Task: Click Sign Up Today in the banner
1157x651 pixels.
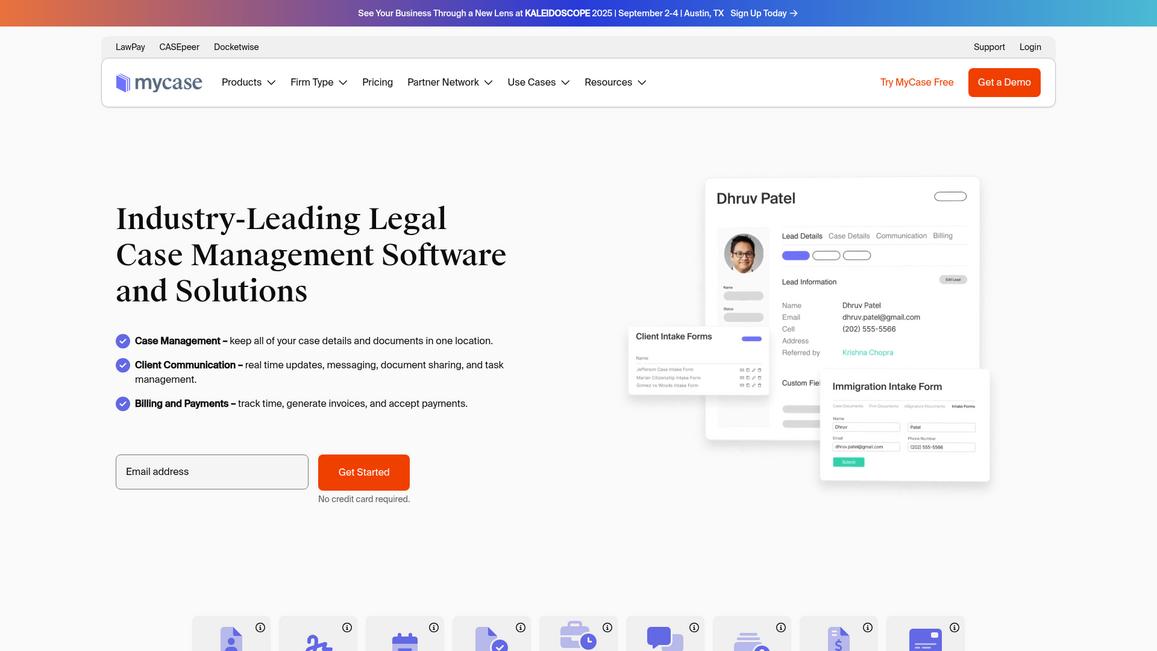Action: (759, 13)
